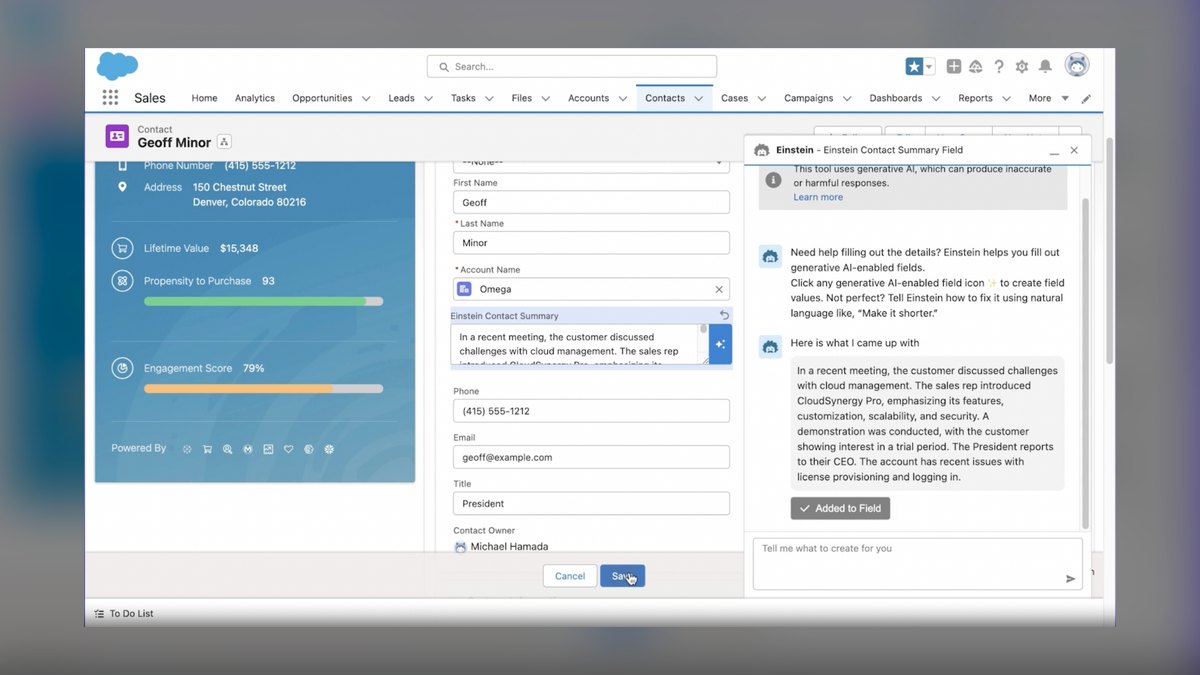Click the Engagement Score pie icon

point(122,368)
